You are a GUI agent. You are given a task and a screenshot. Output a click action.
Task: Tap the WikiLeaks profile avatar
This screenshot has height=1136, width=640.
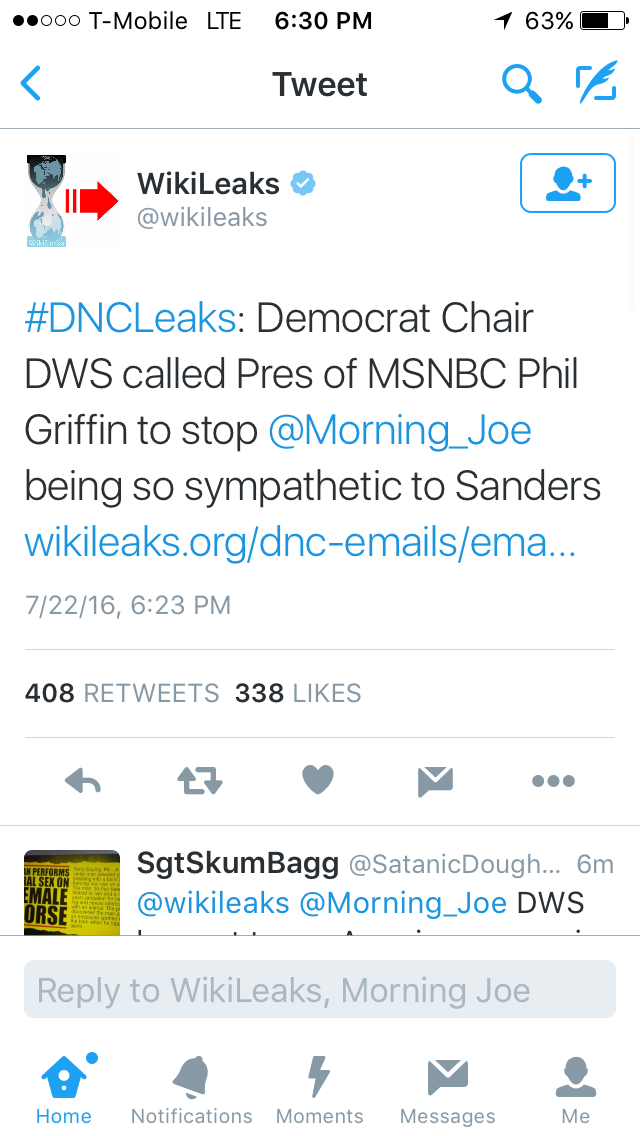(x=70, y=200)
